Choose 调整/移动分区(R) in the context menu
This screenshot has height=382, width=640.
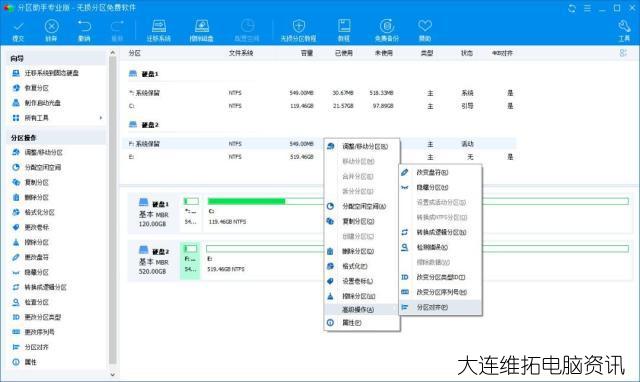[x=362, y=147]
